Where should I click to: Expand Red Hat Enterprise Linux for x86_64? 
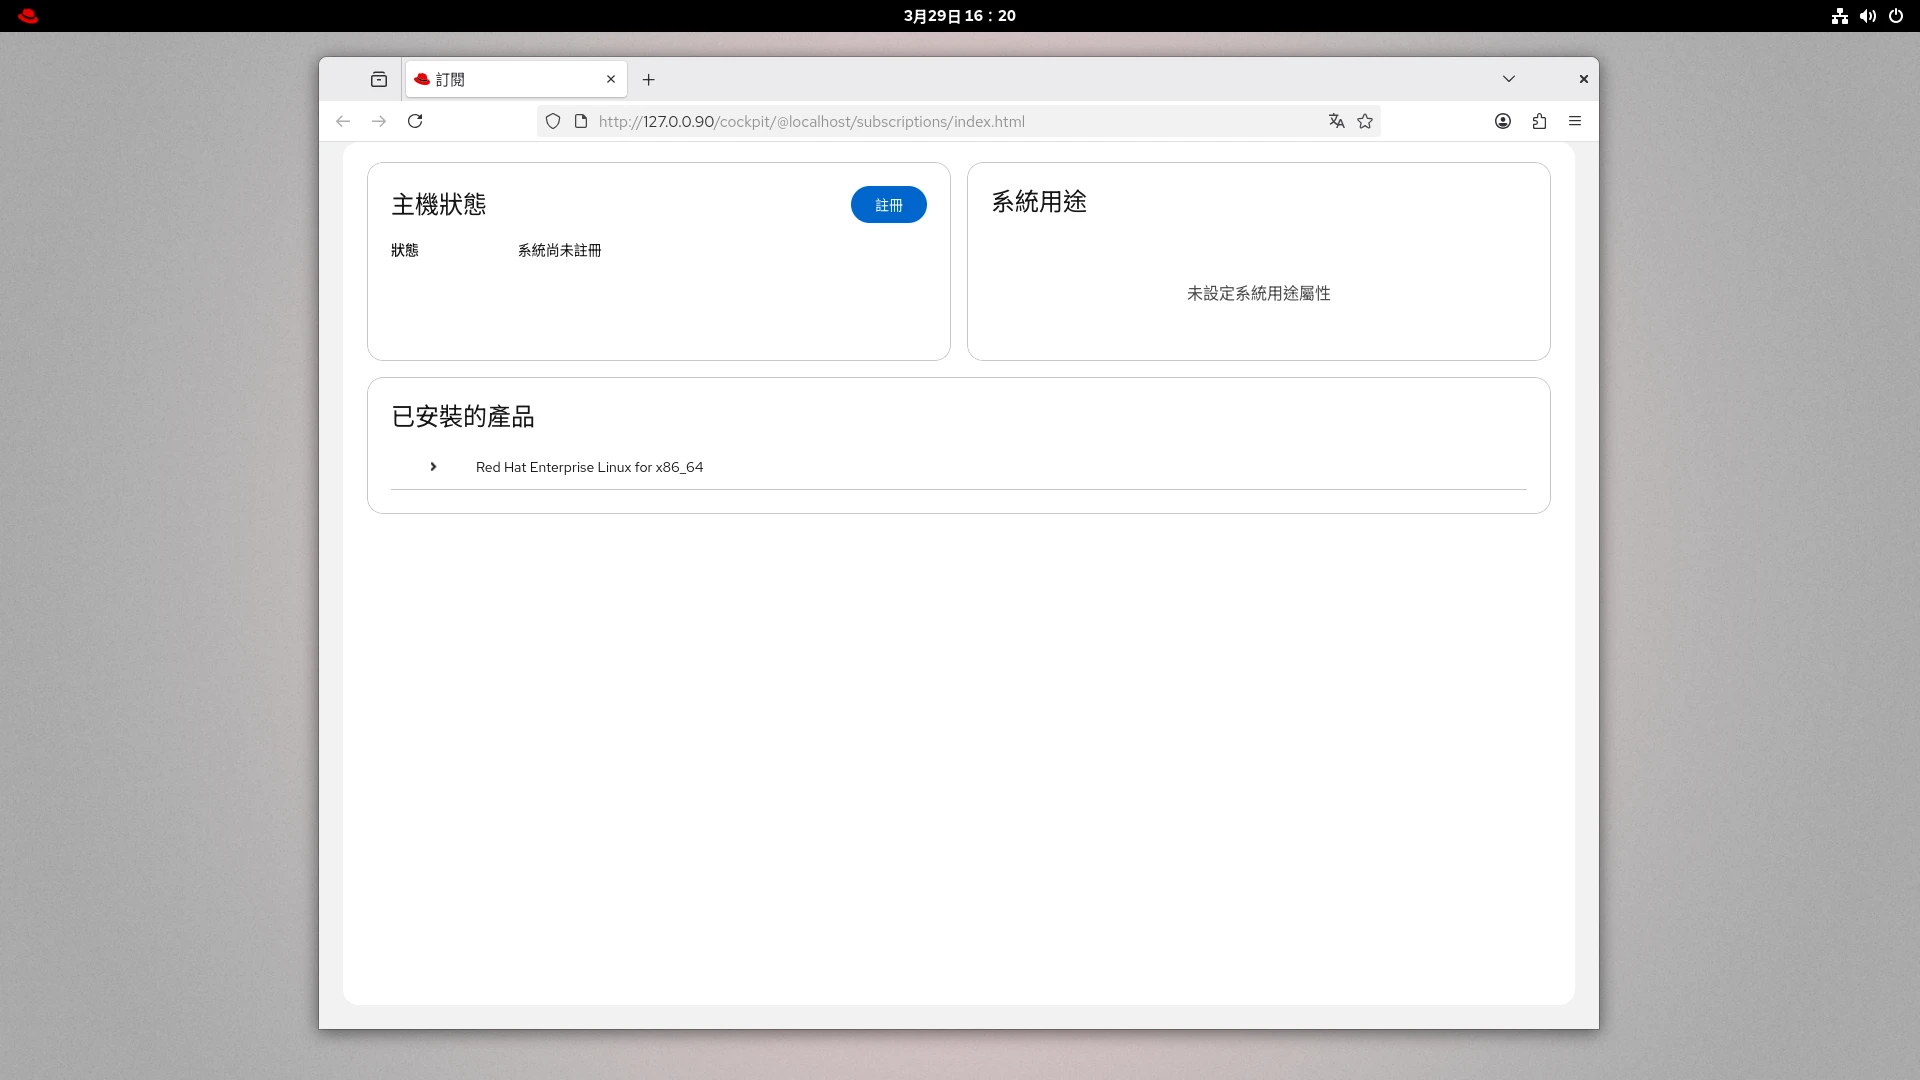[x=433, y=467]
